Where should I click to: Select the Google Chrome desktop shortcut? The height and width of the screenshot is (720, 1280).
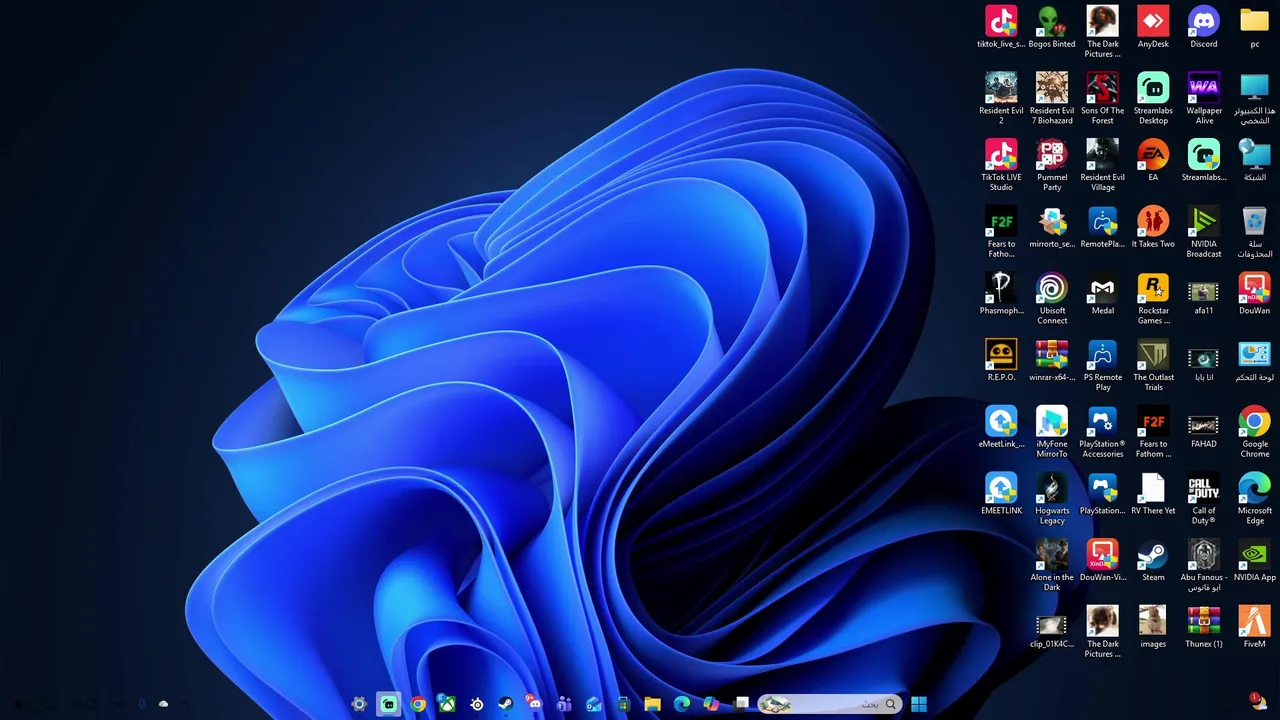[1255, 432]
